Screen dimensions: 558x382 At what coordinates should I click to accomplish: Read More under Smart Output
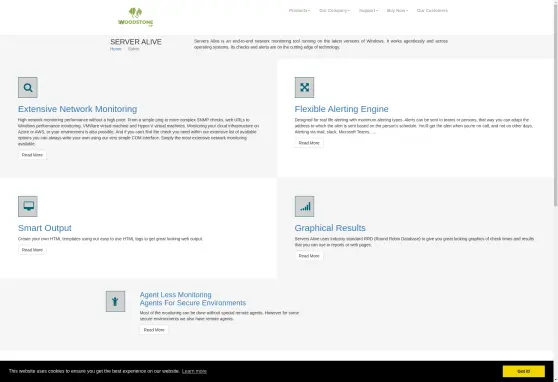(32, 250)
